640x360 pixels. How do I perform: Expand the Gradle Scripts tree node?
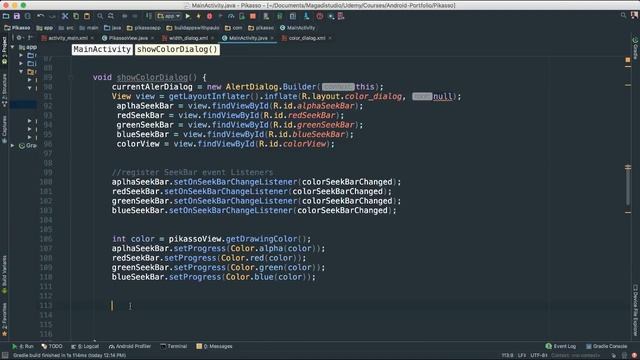coord(13,145)
